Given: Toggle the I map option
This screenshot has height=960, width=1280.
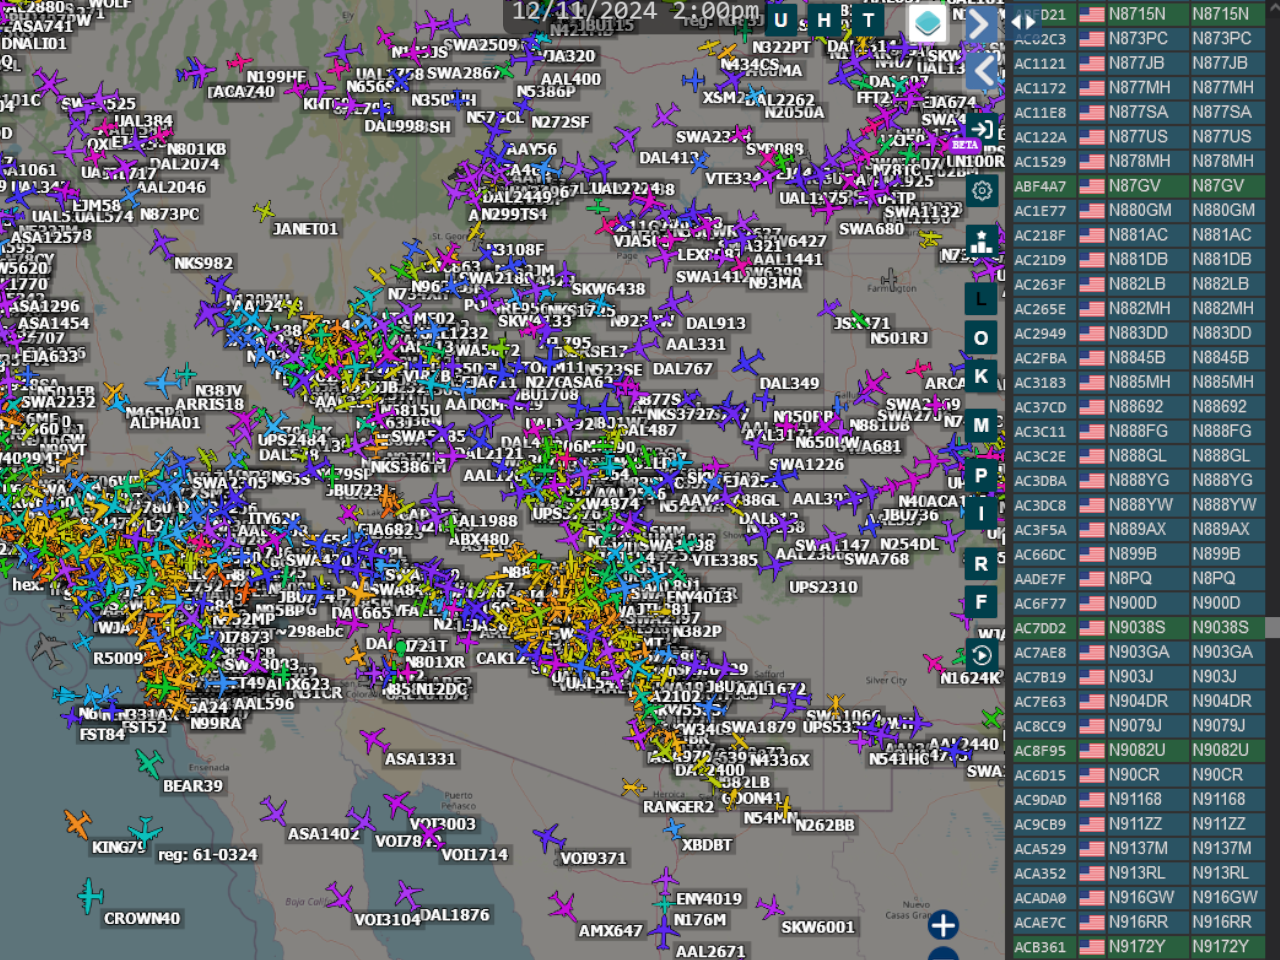Looking at the screenshot, I should (x=981, y=514).
